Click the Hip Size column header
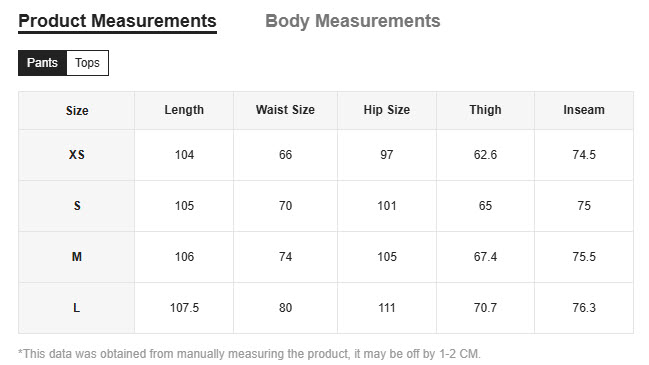 tap(387, 110)
